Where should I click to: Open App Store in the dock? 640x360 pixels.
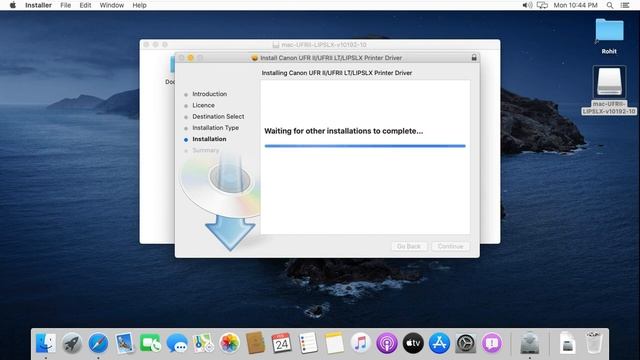439,343
